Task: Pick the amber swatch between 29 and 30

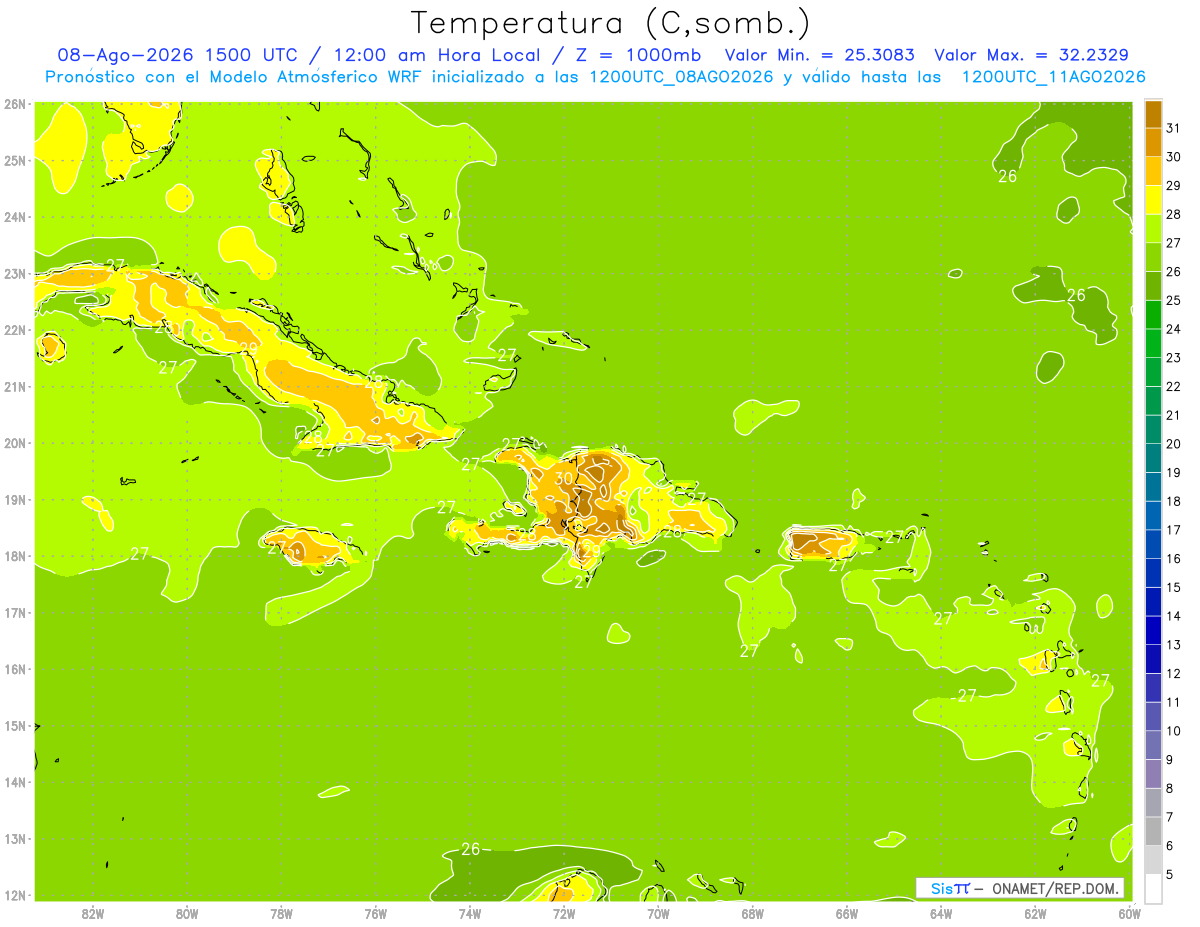Action: [1153, 171]
